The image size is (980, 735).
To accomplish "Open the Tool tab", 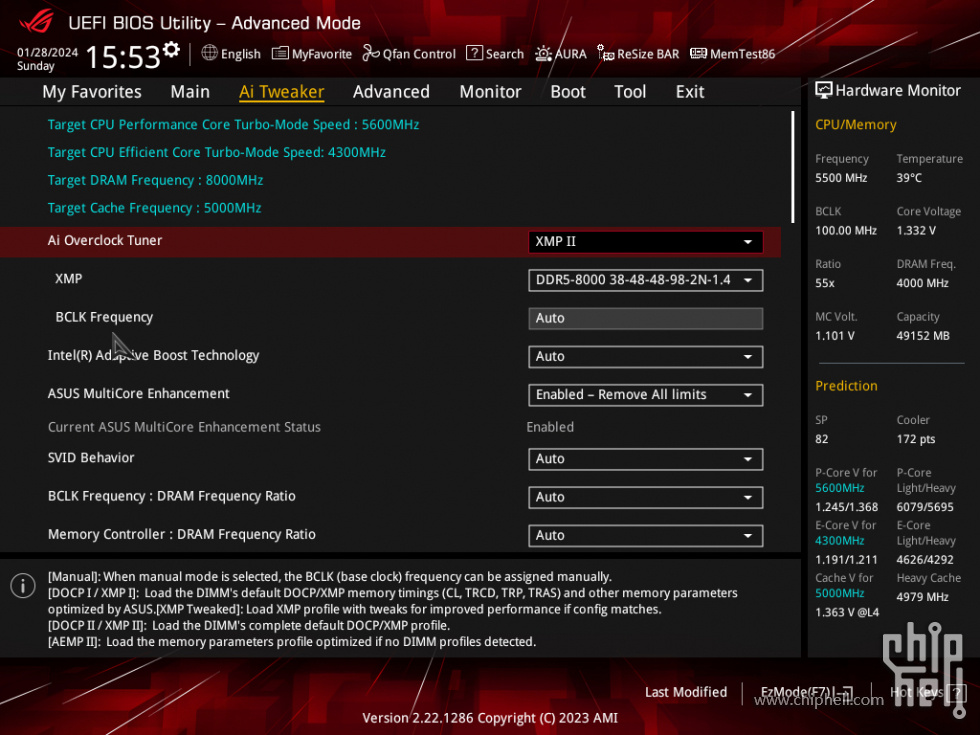I will pos(630,92).
